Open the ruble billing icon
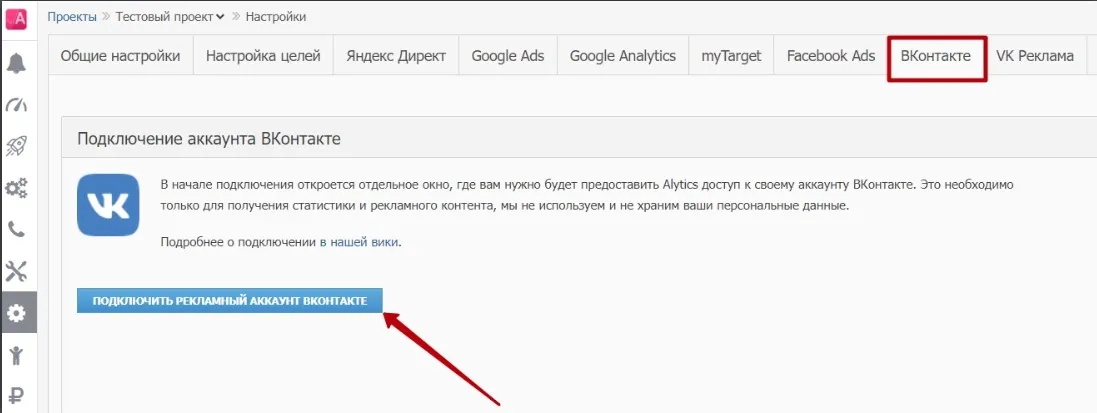 (x=17, y=396)
